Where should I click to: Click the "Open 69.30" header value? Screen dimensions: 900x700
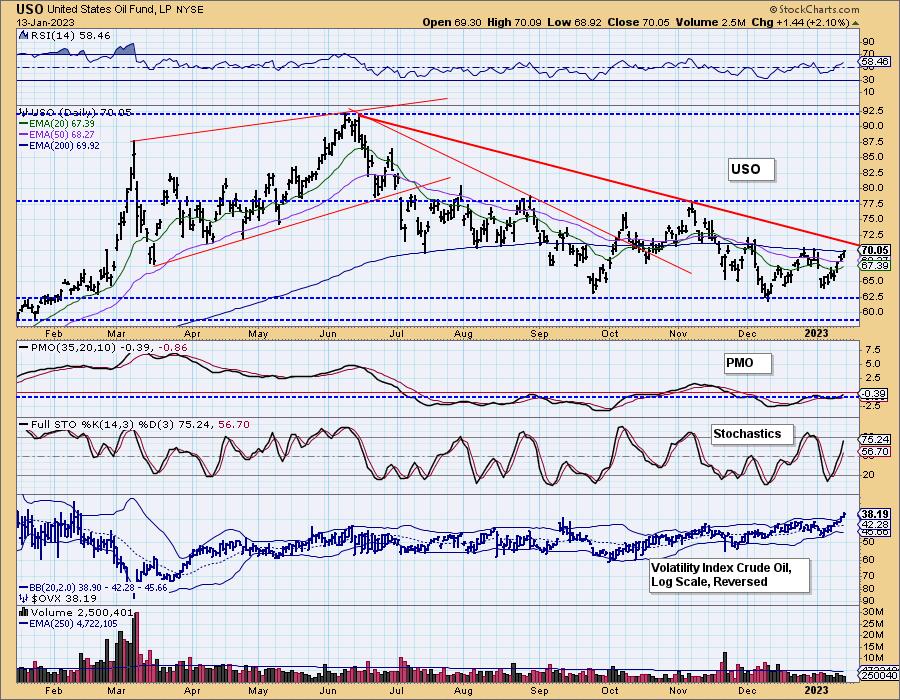point(452,22)
